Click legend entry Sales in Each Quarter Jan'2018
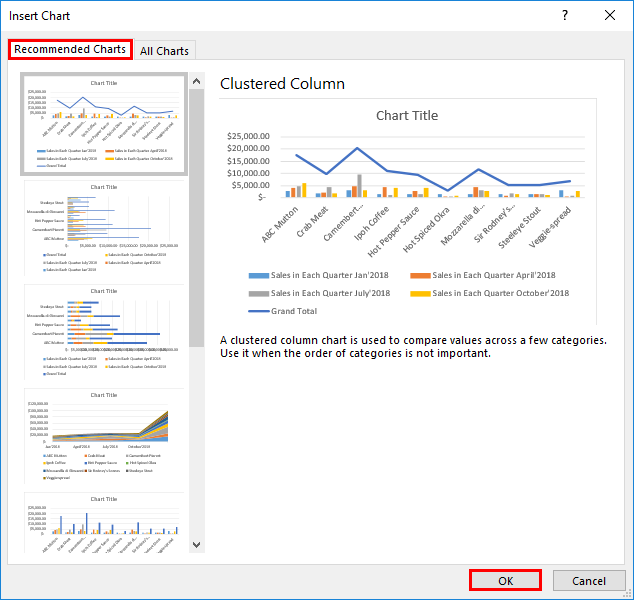Screen dimensions: 634x600 point(319,275)
